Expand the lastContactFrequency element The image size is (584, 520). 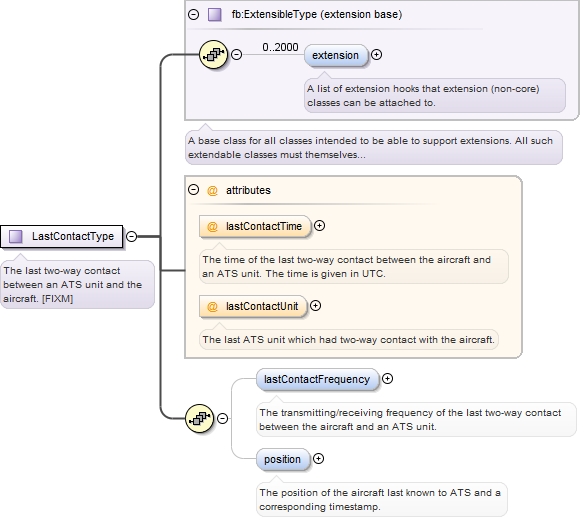coord(387,379)
